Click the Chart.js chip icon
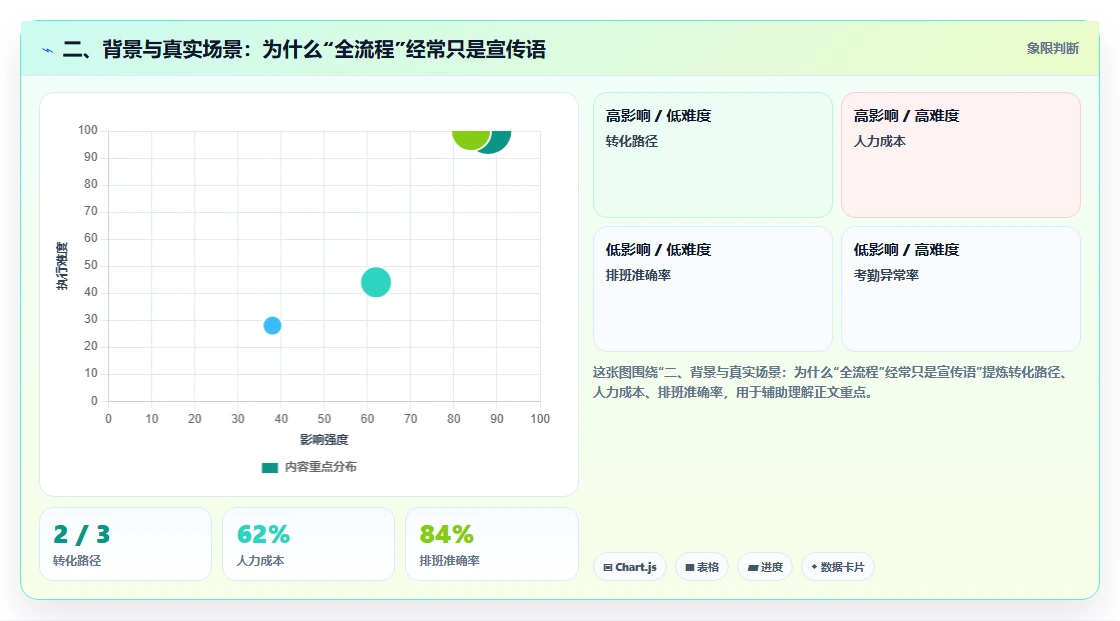Screen dimensions: 1120x621 608,567
